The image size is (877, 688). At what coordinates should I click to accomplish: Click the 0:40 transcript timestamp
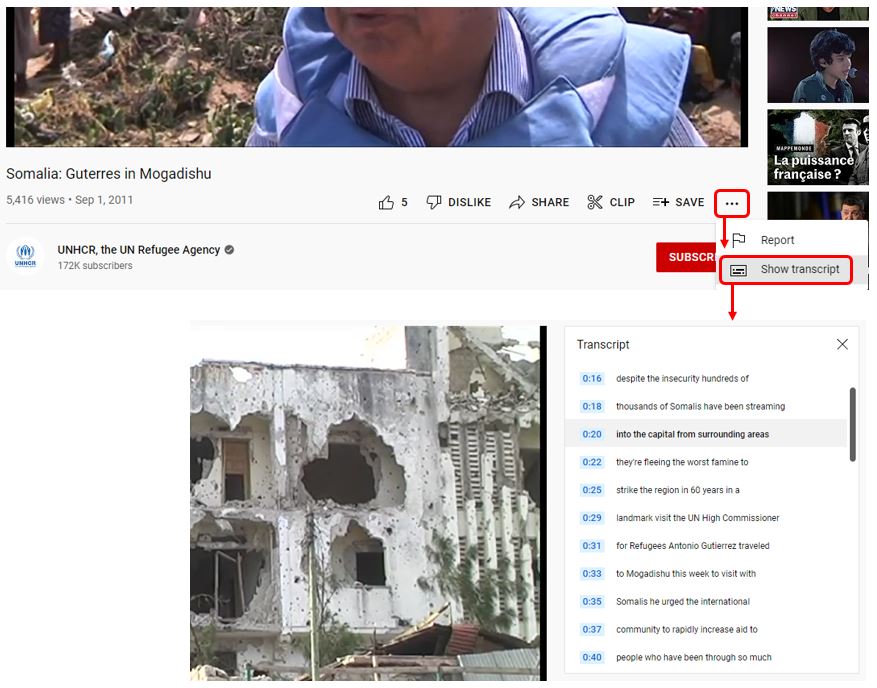point(592,658)
